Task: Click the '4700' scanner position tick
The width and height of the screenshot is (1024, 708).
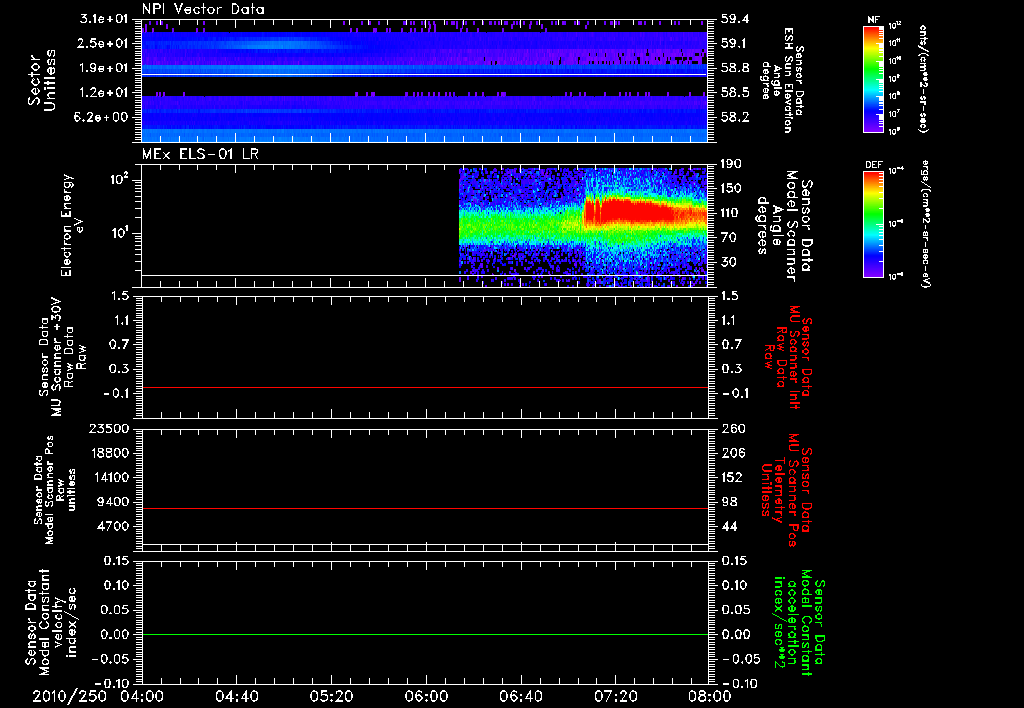Action: click(x=113, y=526)
